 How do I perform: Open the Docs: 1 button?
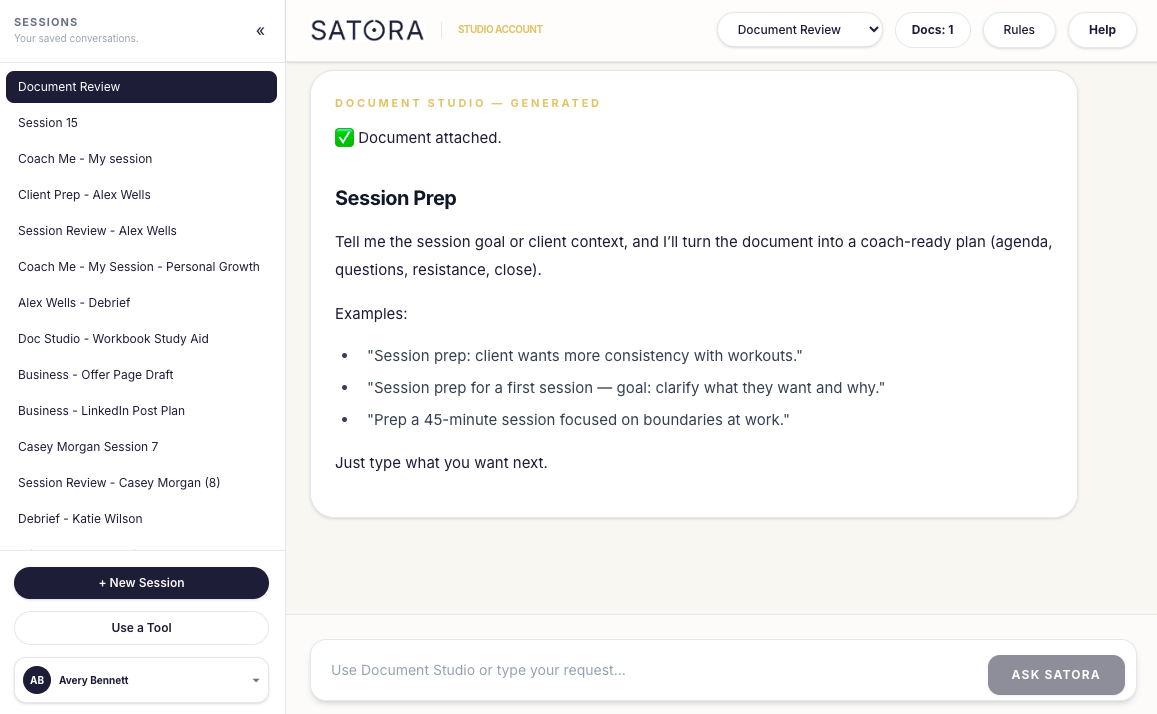click(932, 30)
